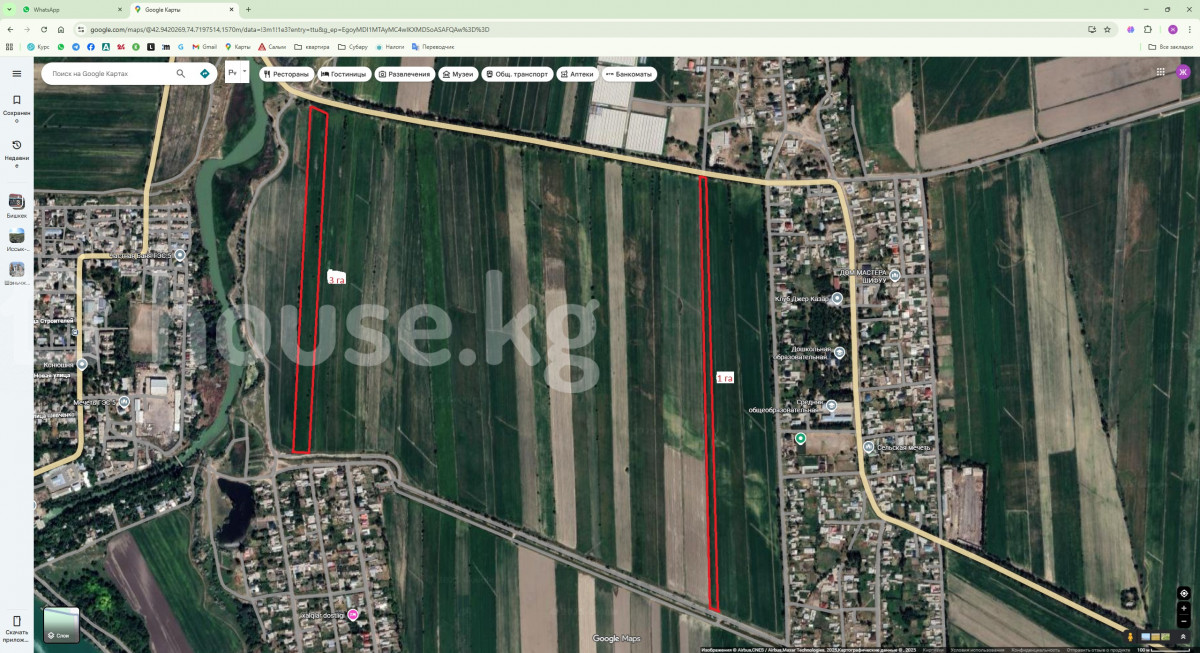Open directions with the blue arrow icon

tap(205, 73)
